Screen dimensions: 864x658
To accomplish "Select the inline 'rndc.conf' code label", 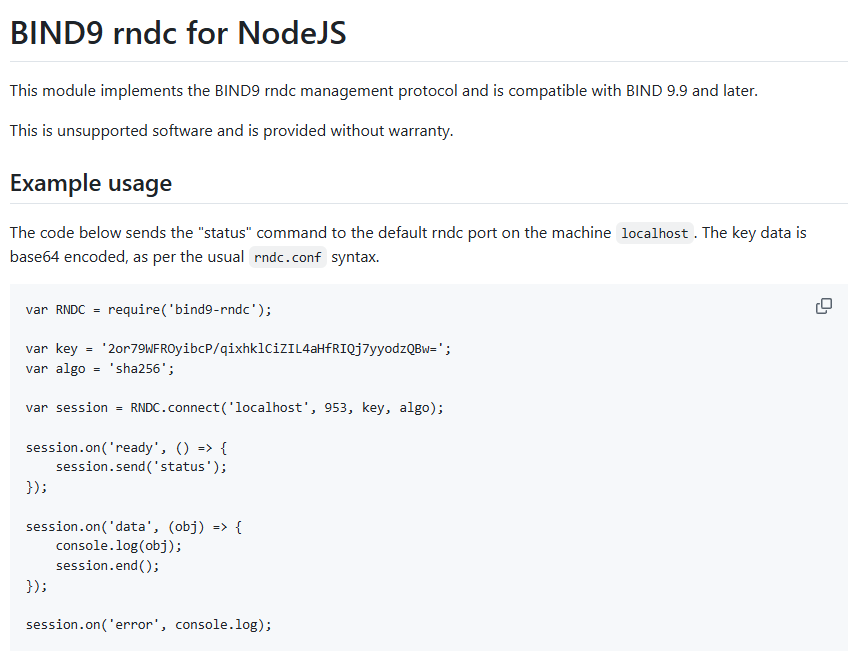I will (x=288, y=257).
